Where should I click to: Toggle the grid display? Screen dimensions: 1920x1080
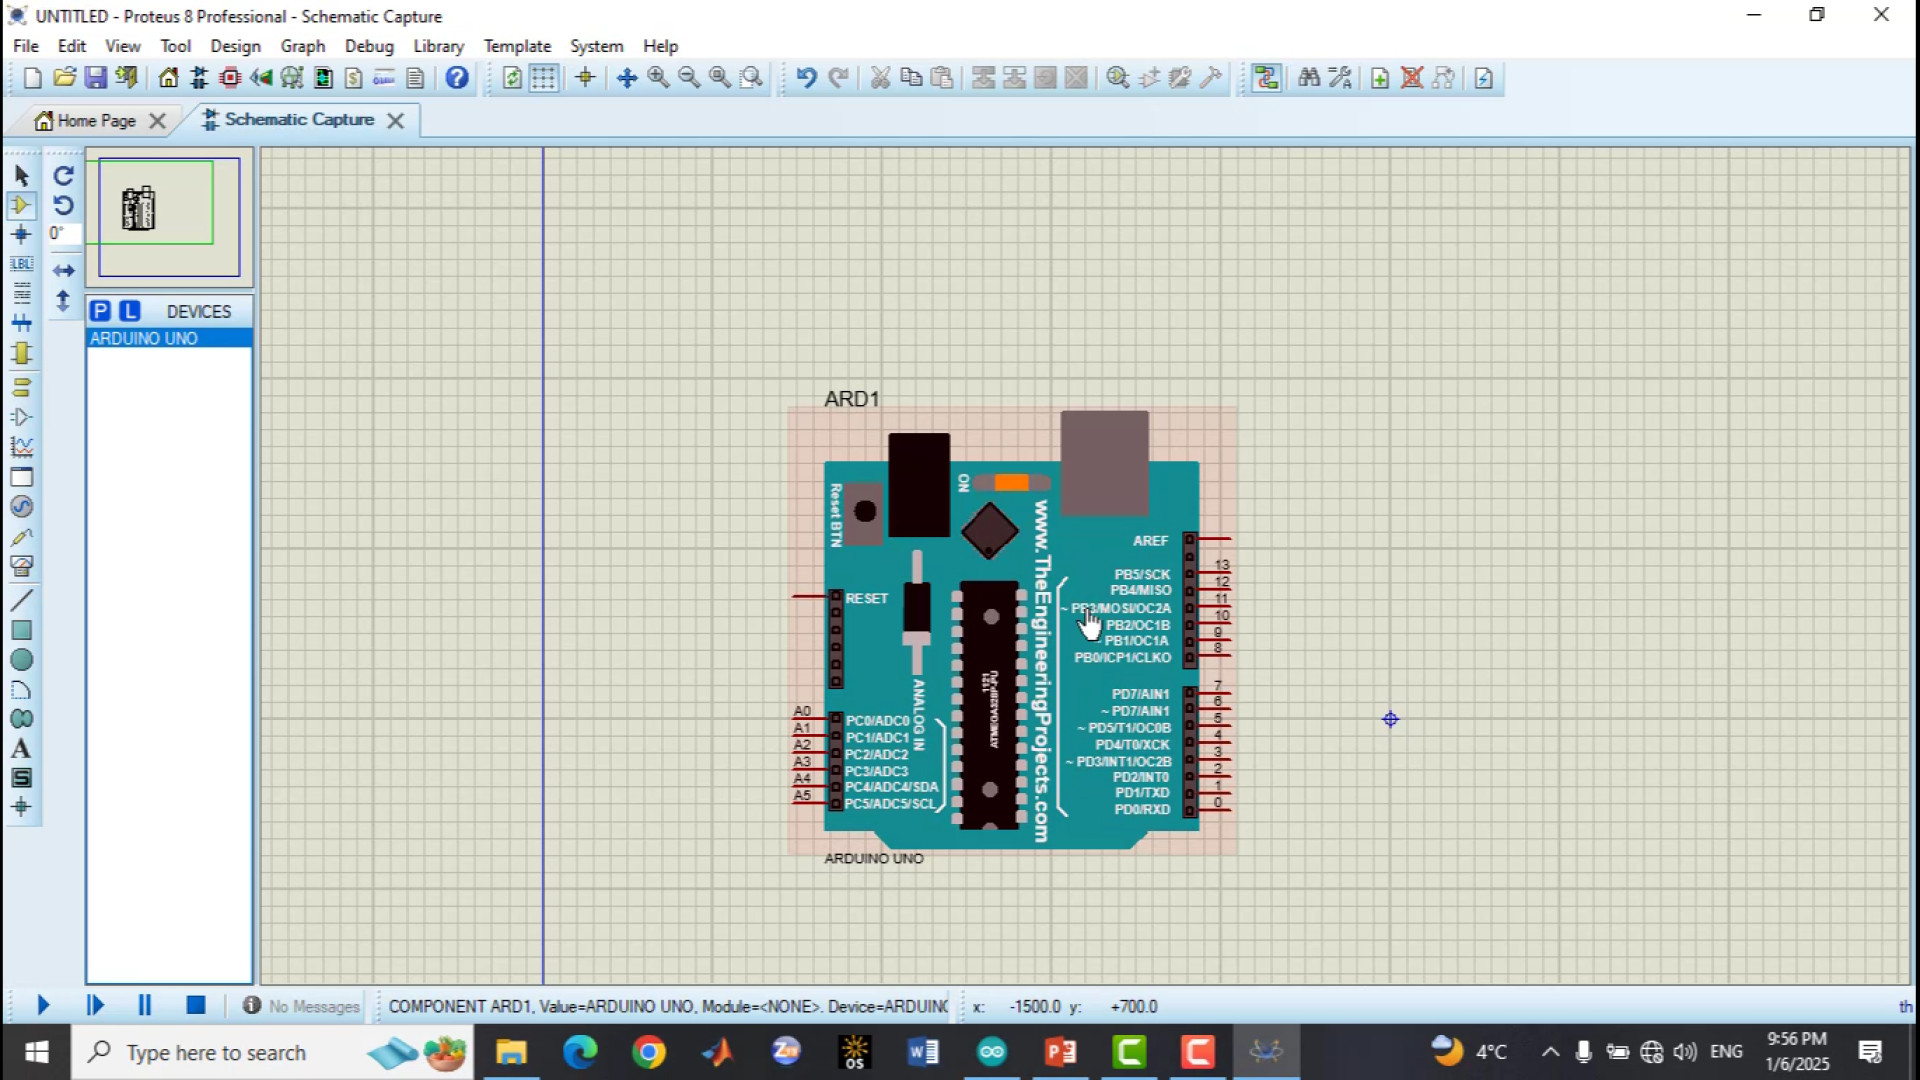point(542,77)
